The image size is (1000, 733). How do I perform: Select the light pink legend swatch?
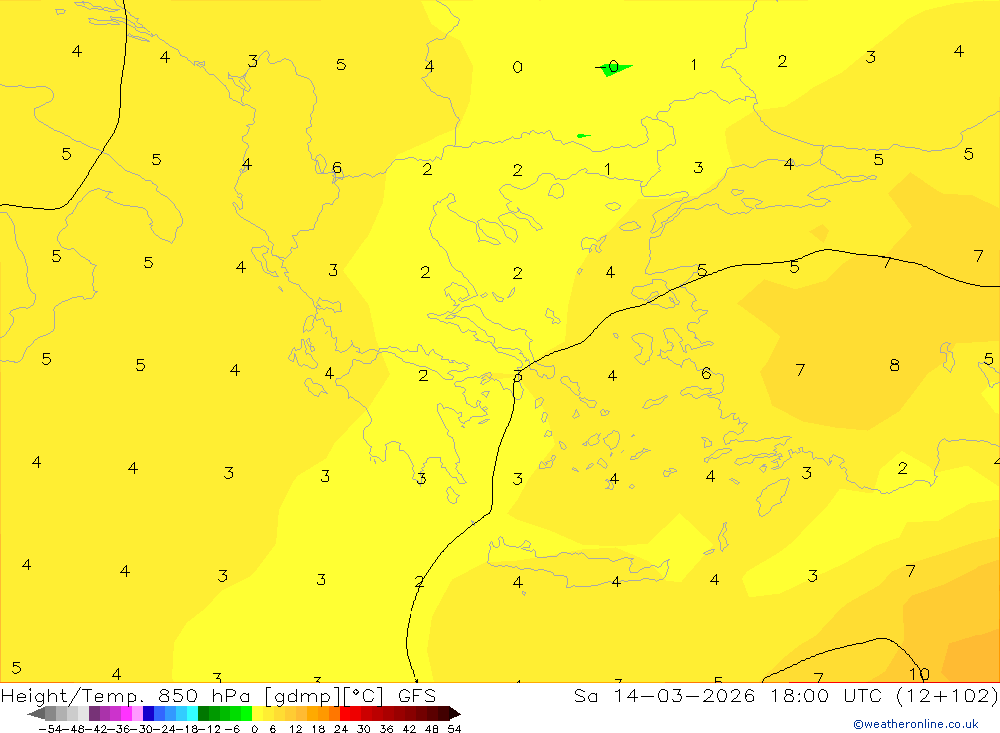click(137, 714)
